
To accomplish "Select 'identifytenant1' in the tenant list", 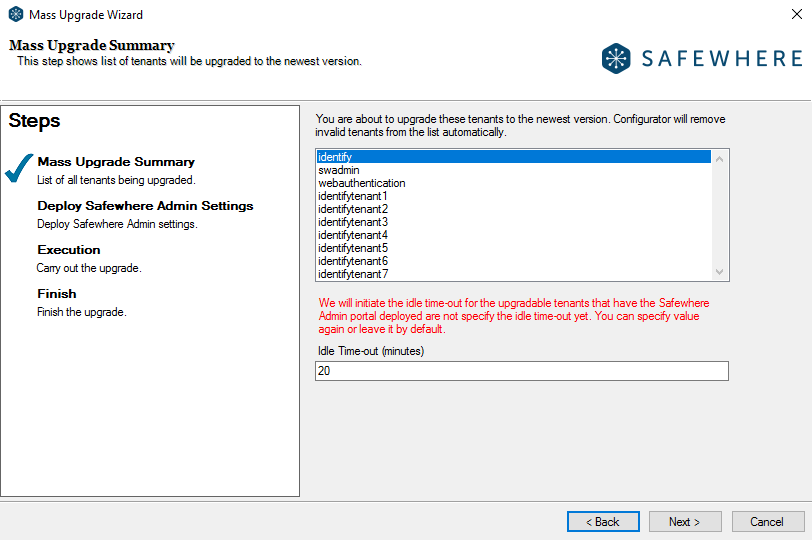I will click(514, 196).
